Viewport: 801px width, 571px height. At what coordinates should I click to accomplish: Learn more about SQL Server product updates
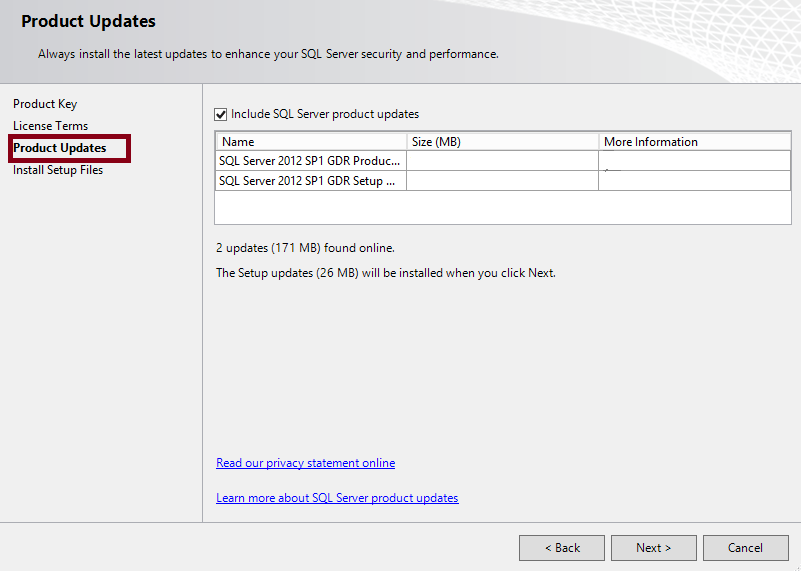point(337,498)
